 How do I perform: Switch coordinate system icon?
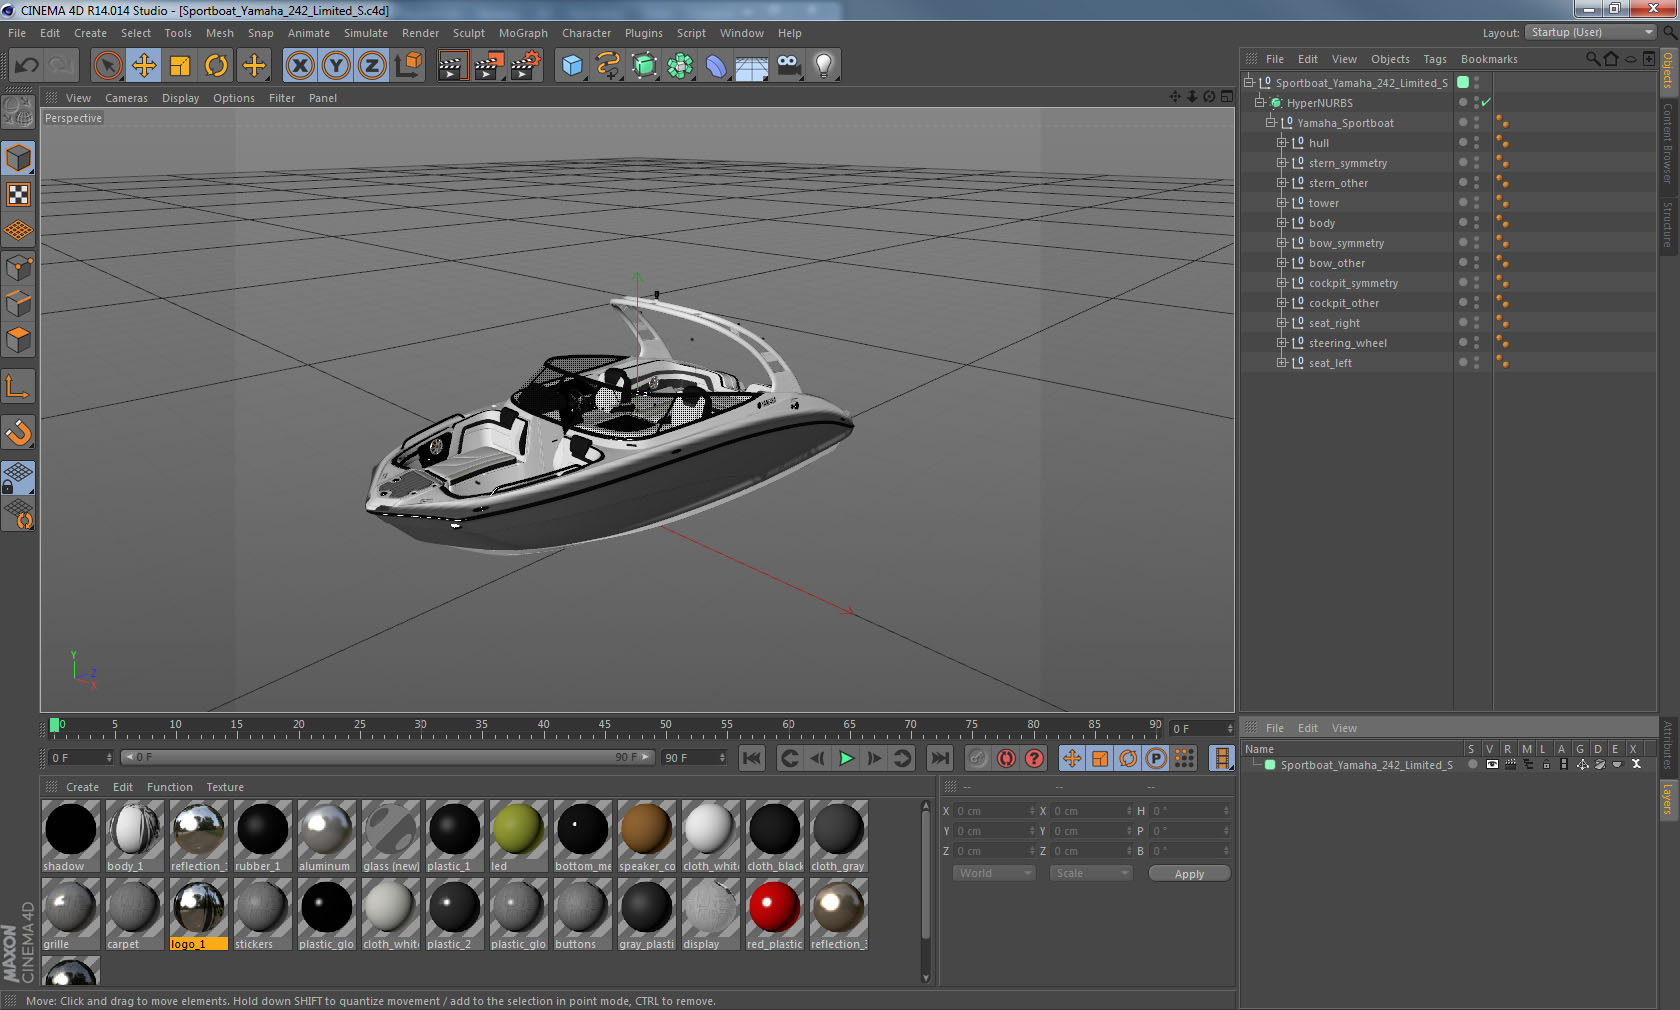[409, 66]
